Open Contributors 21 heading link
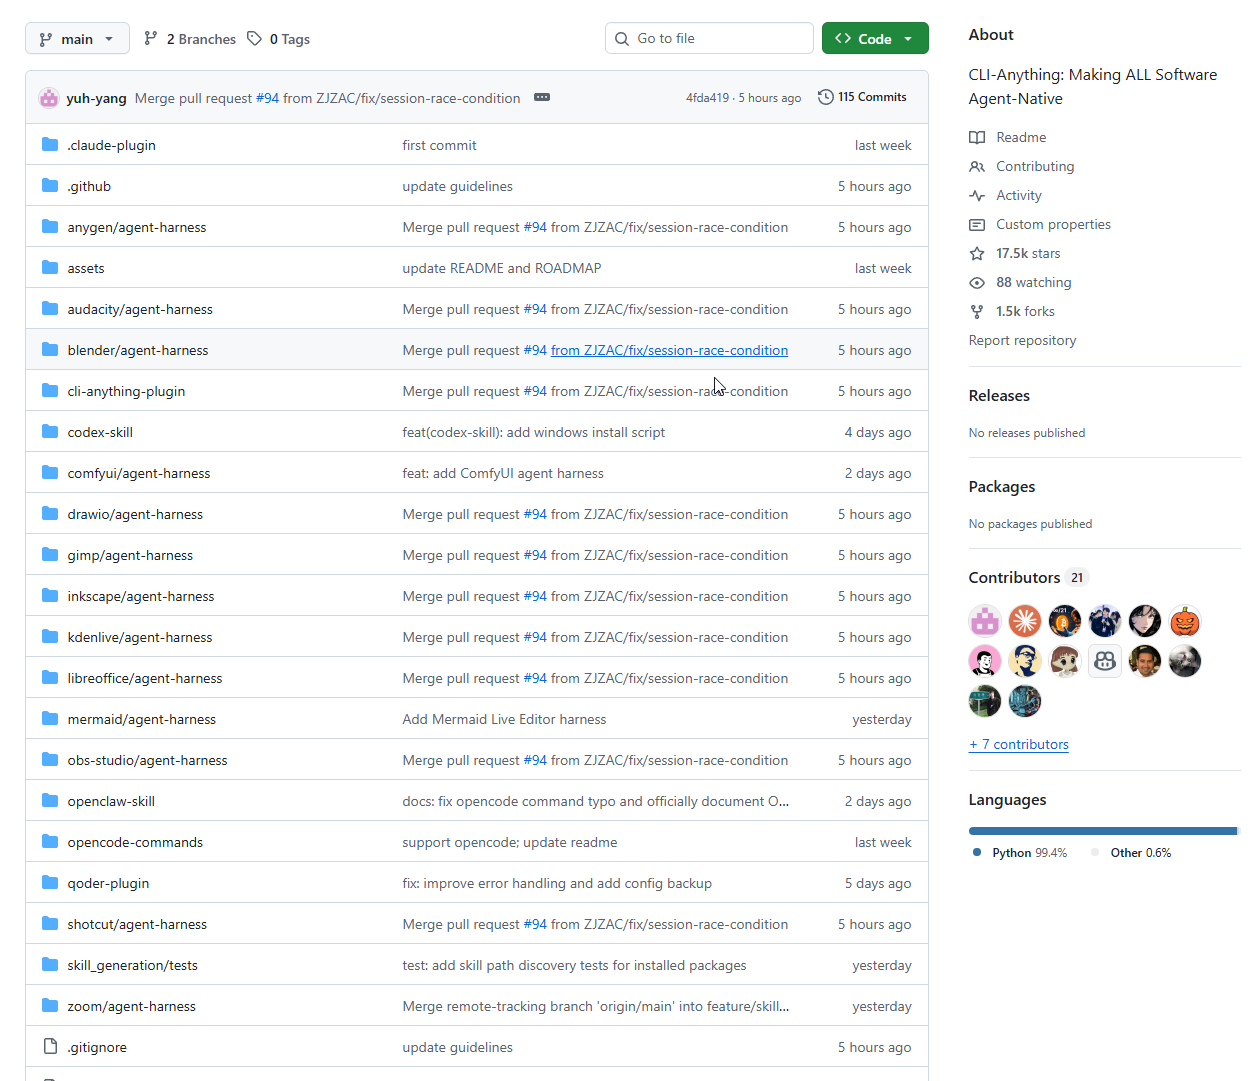Image resolution: width=1255 pixels, height=1081 pixels. [x=1027, y=578]
